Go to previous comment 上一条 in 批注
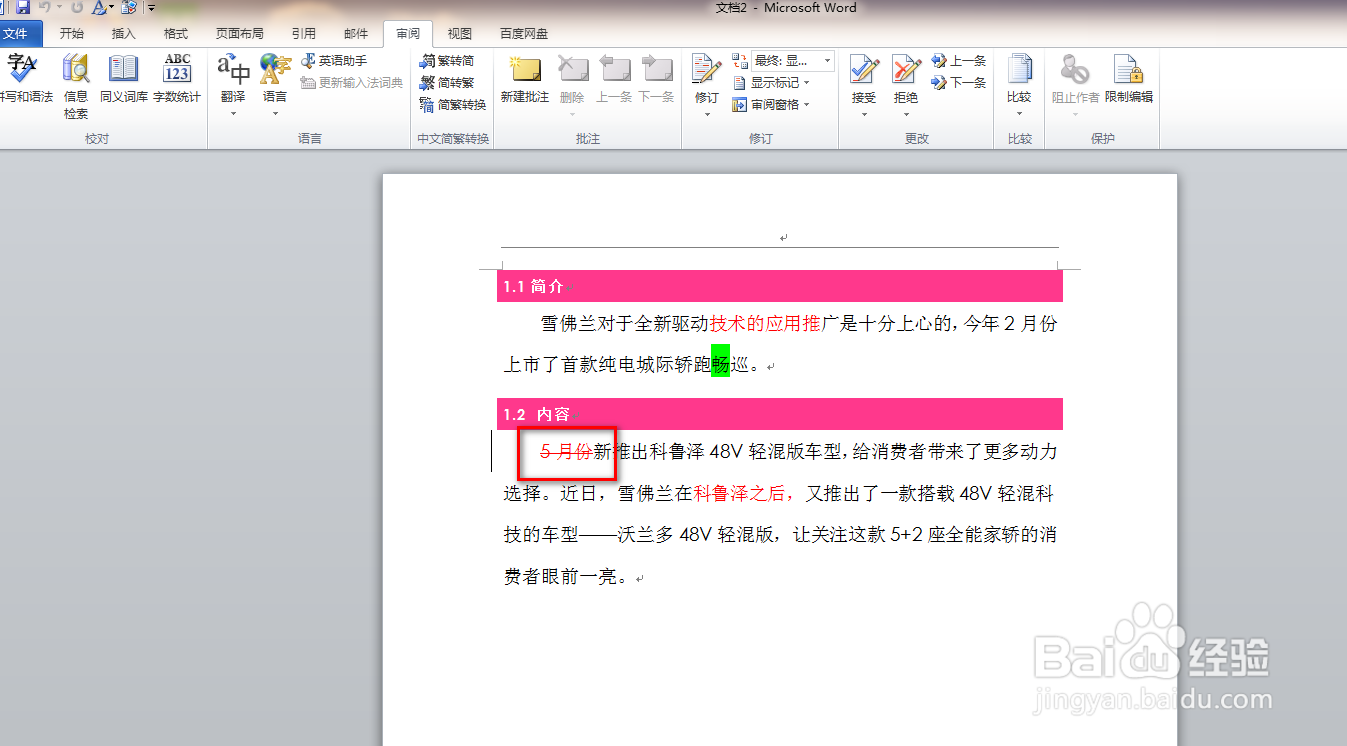 [x=614, y=80]
